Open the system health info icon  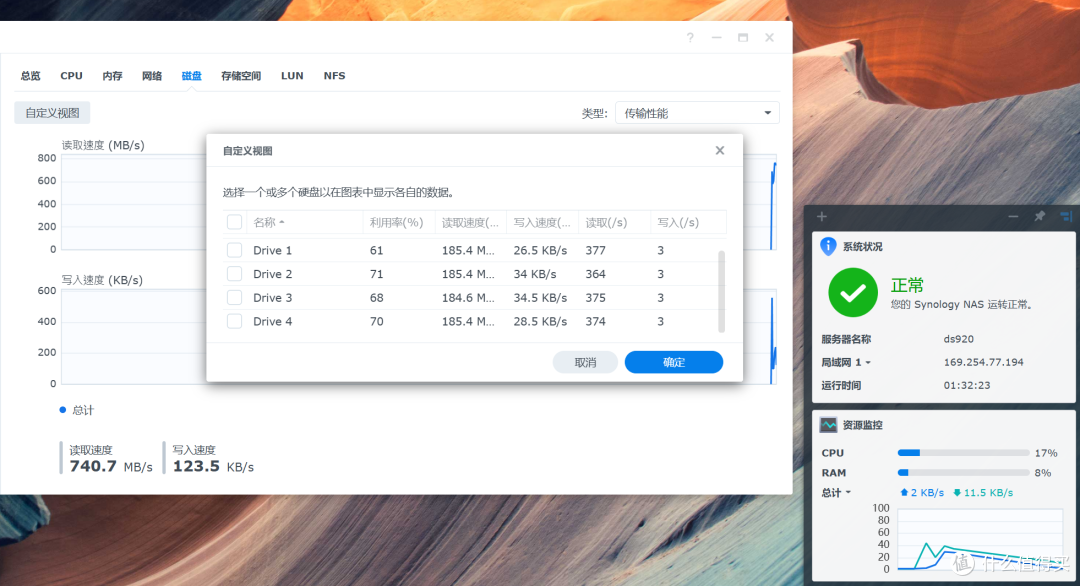[828, 245]
